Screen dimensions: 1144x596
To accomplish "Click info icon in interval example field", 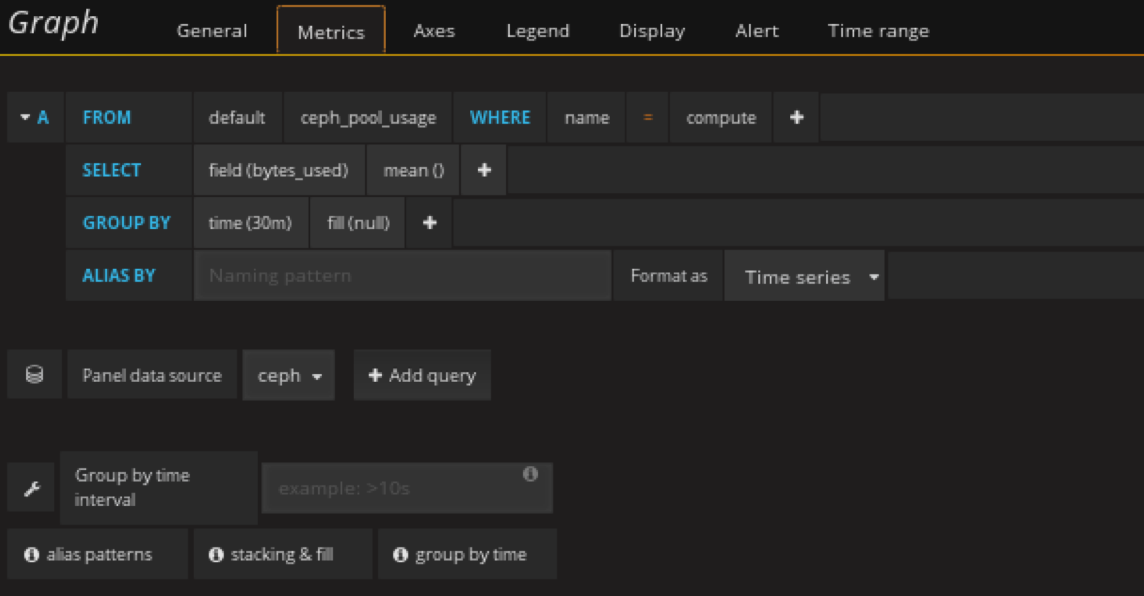I will (530, 474).
